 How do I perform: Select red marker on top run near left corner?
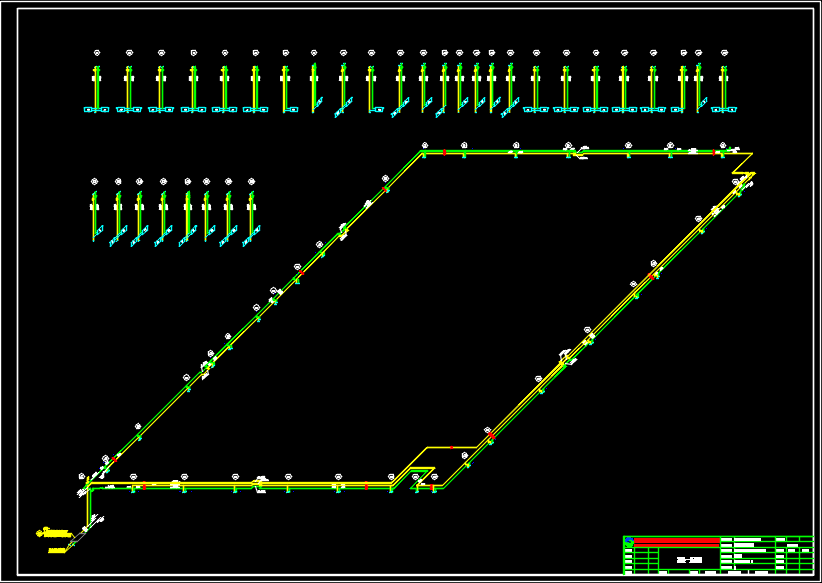click(x=444, y=152)
